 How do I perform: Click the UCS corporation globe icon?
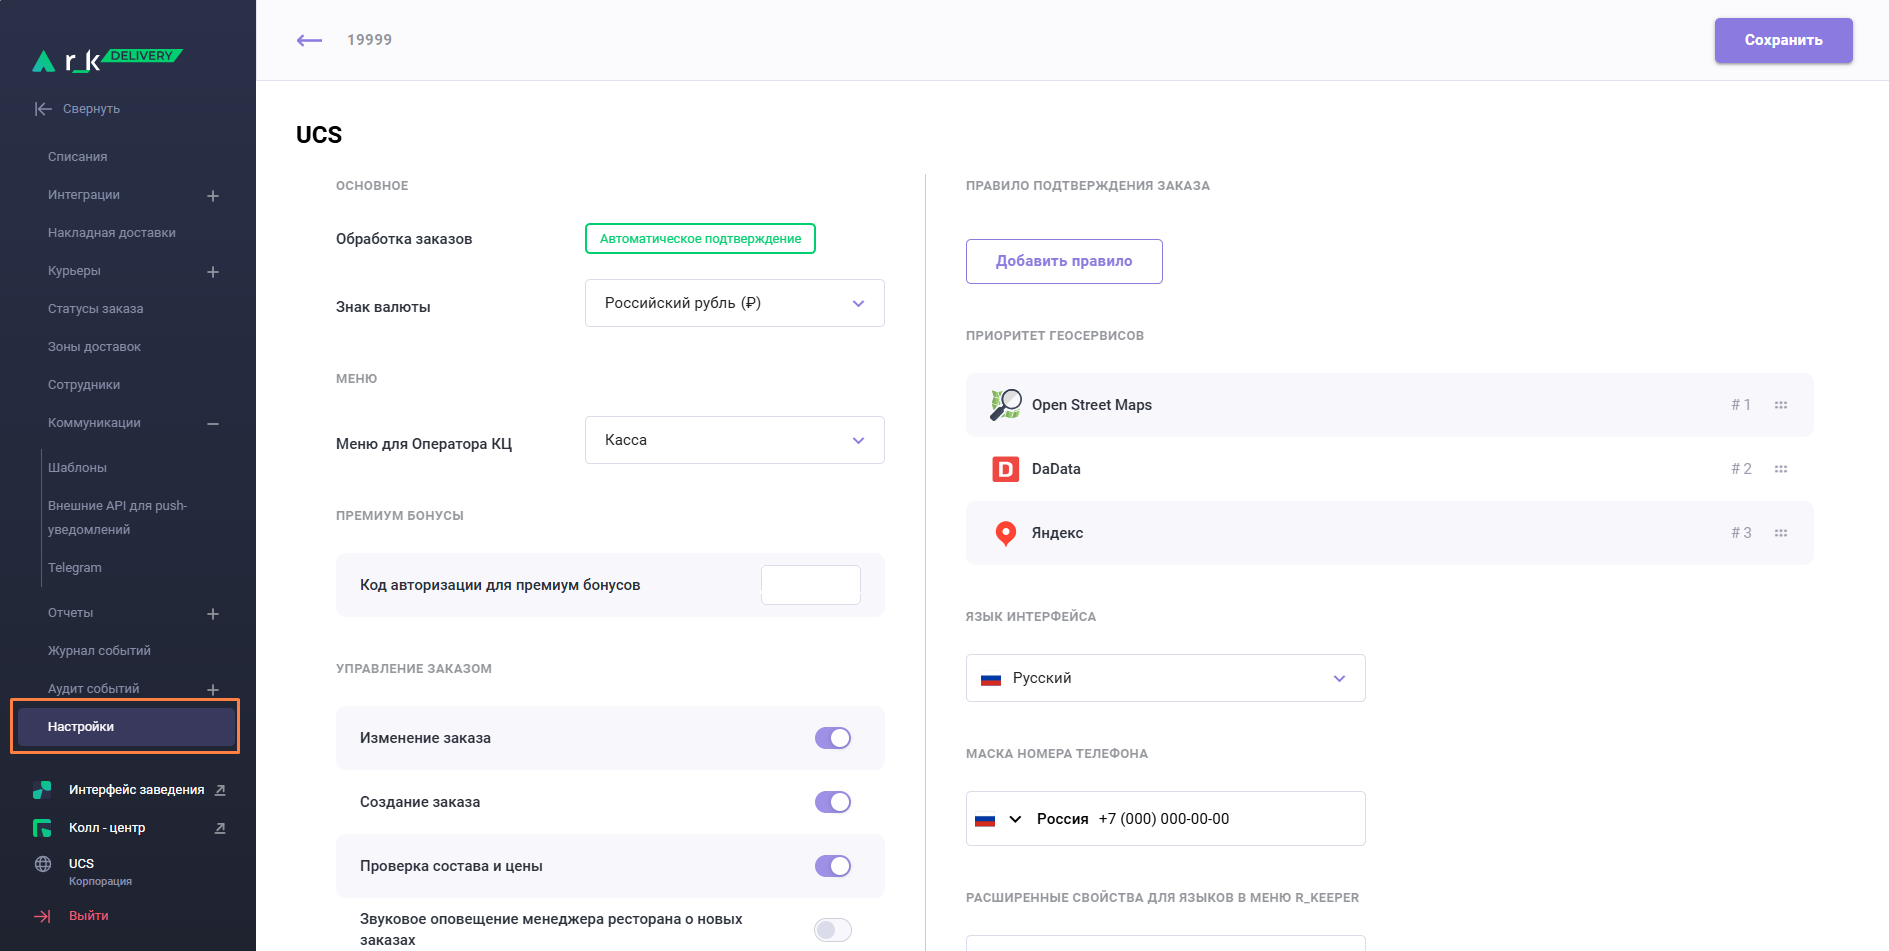pos(43,864)
